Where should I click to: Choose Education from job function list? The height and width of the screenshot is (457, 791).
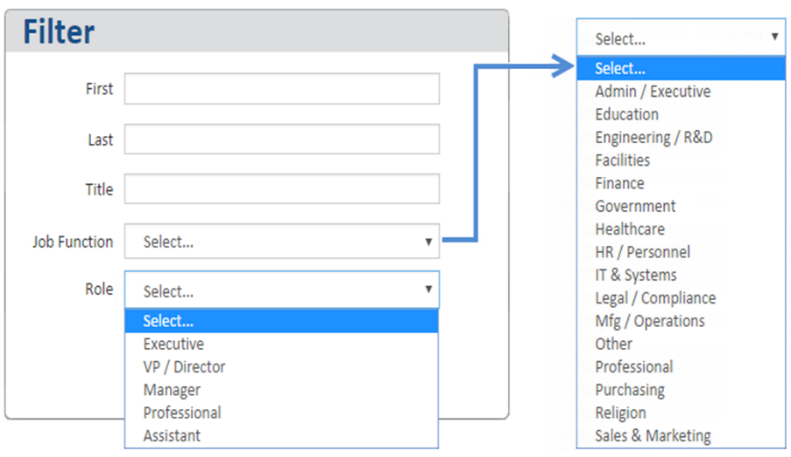[x=681, y=115]
